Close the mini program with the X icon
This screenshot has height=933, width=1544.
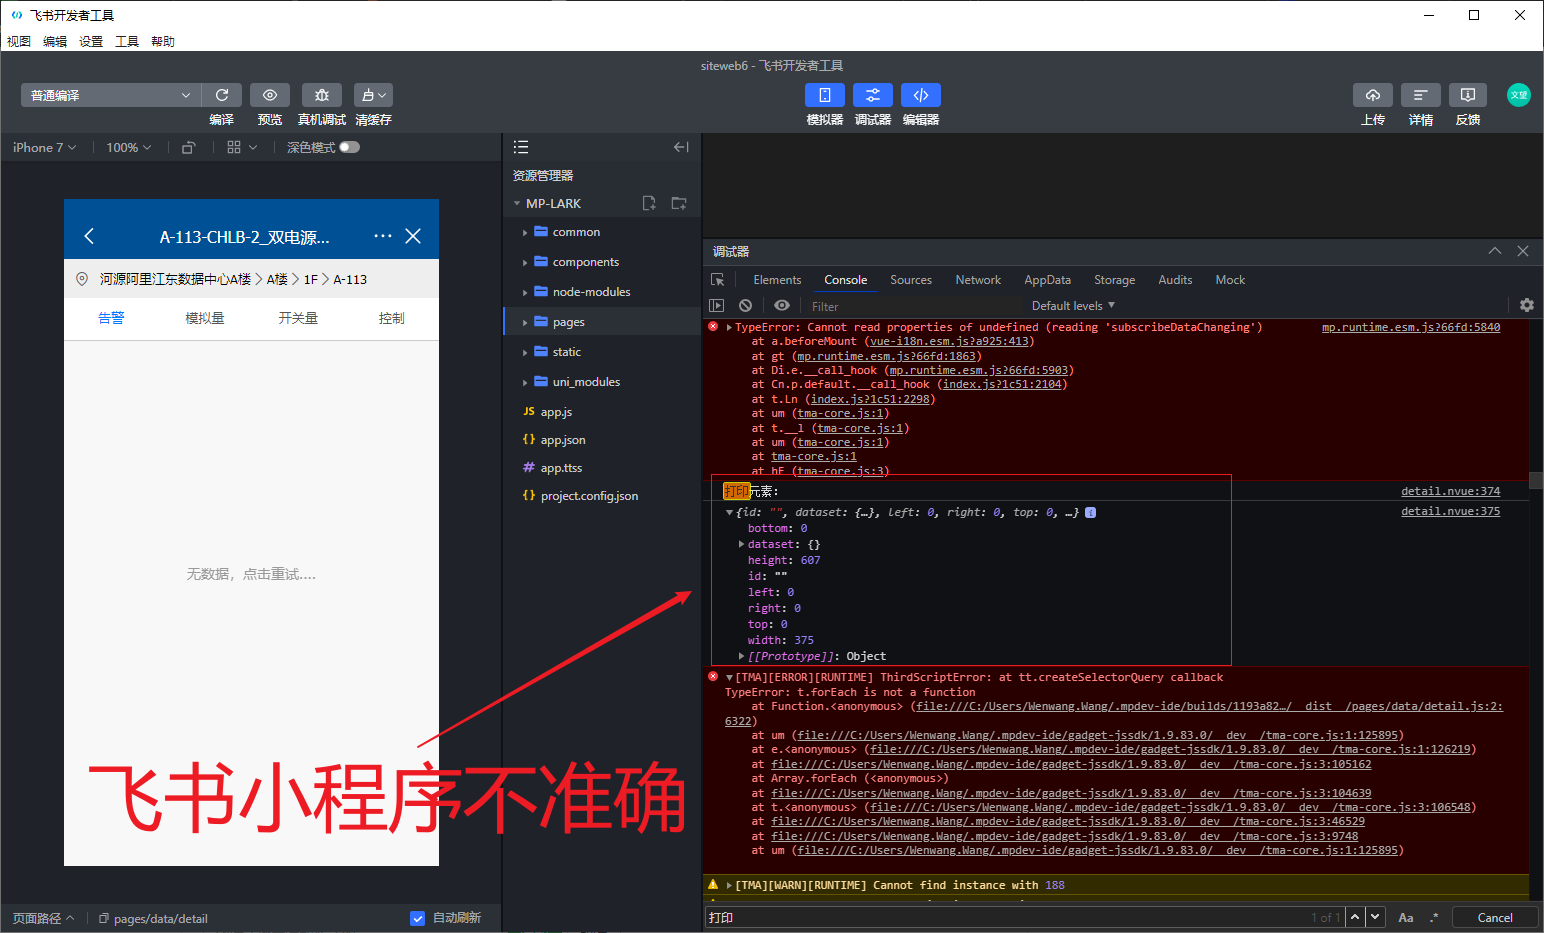click(413, 236)
